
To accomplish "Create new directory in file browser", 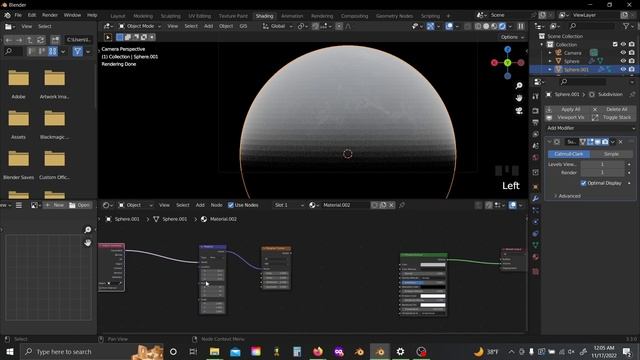I will [x=55, y=40].
